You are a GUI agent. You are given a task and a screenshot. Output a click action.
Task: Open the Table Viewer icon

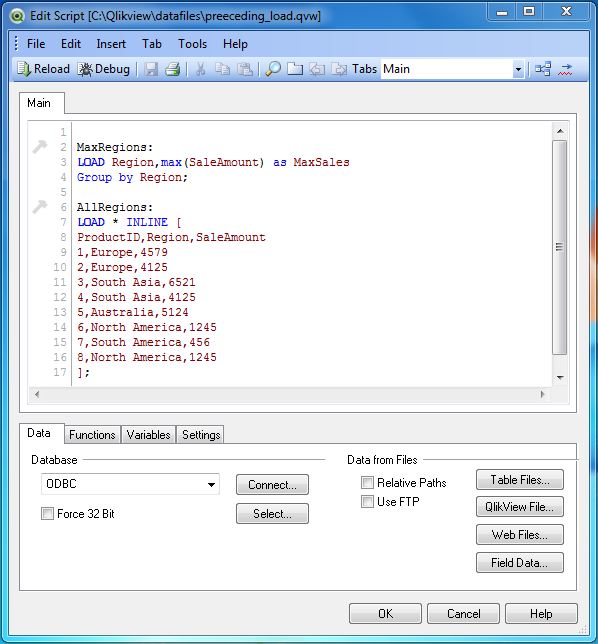(543, 69)
